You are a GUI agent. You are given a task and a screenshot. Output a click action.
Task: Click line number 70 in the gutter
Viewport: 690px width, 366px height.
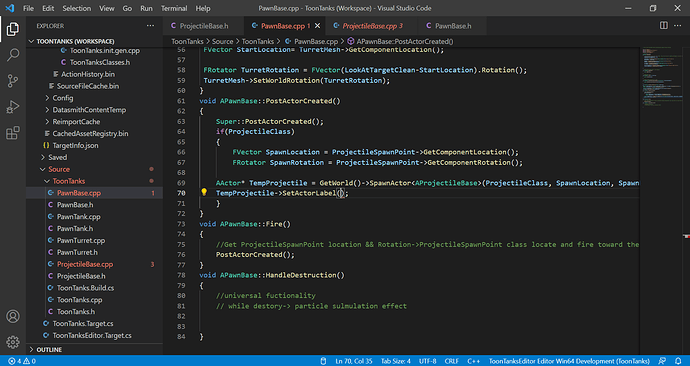coord(181,193)
